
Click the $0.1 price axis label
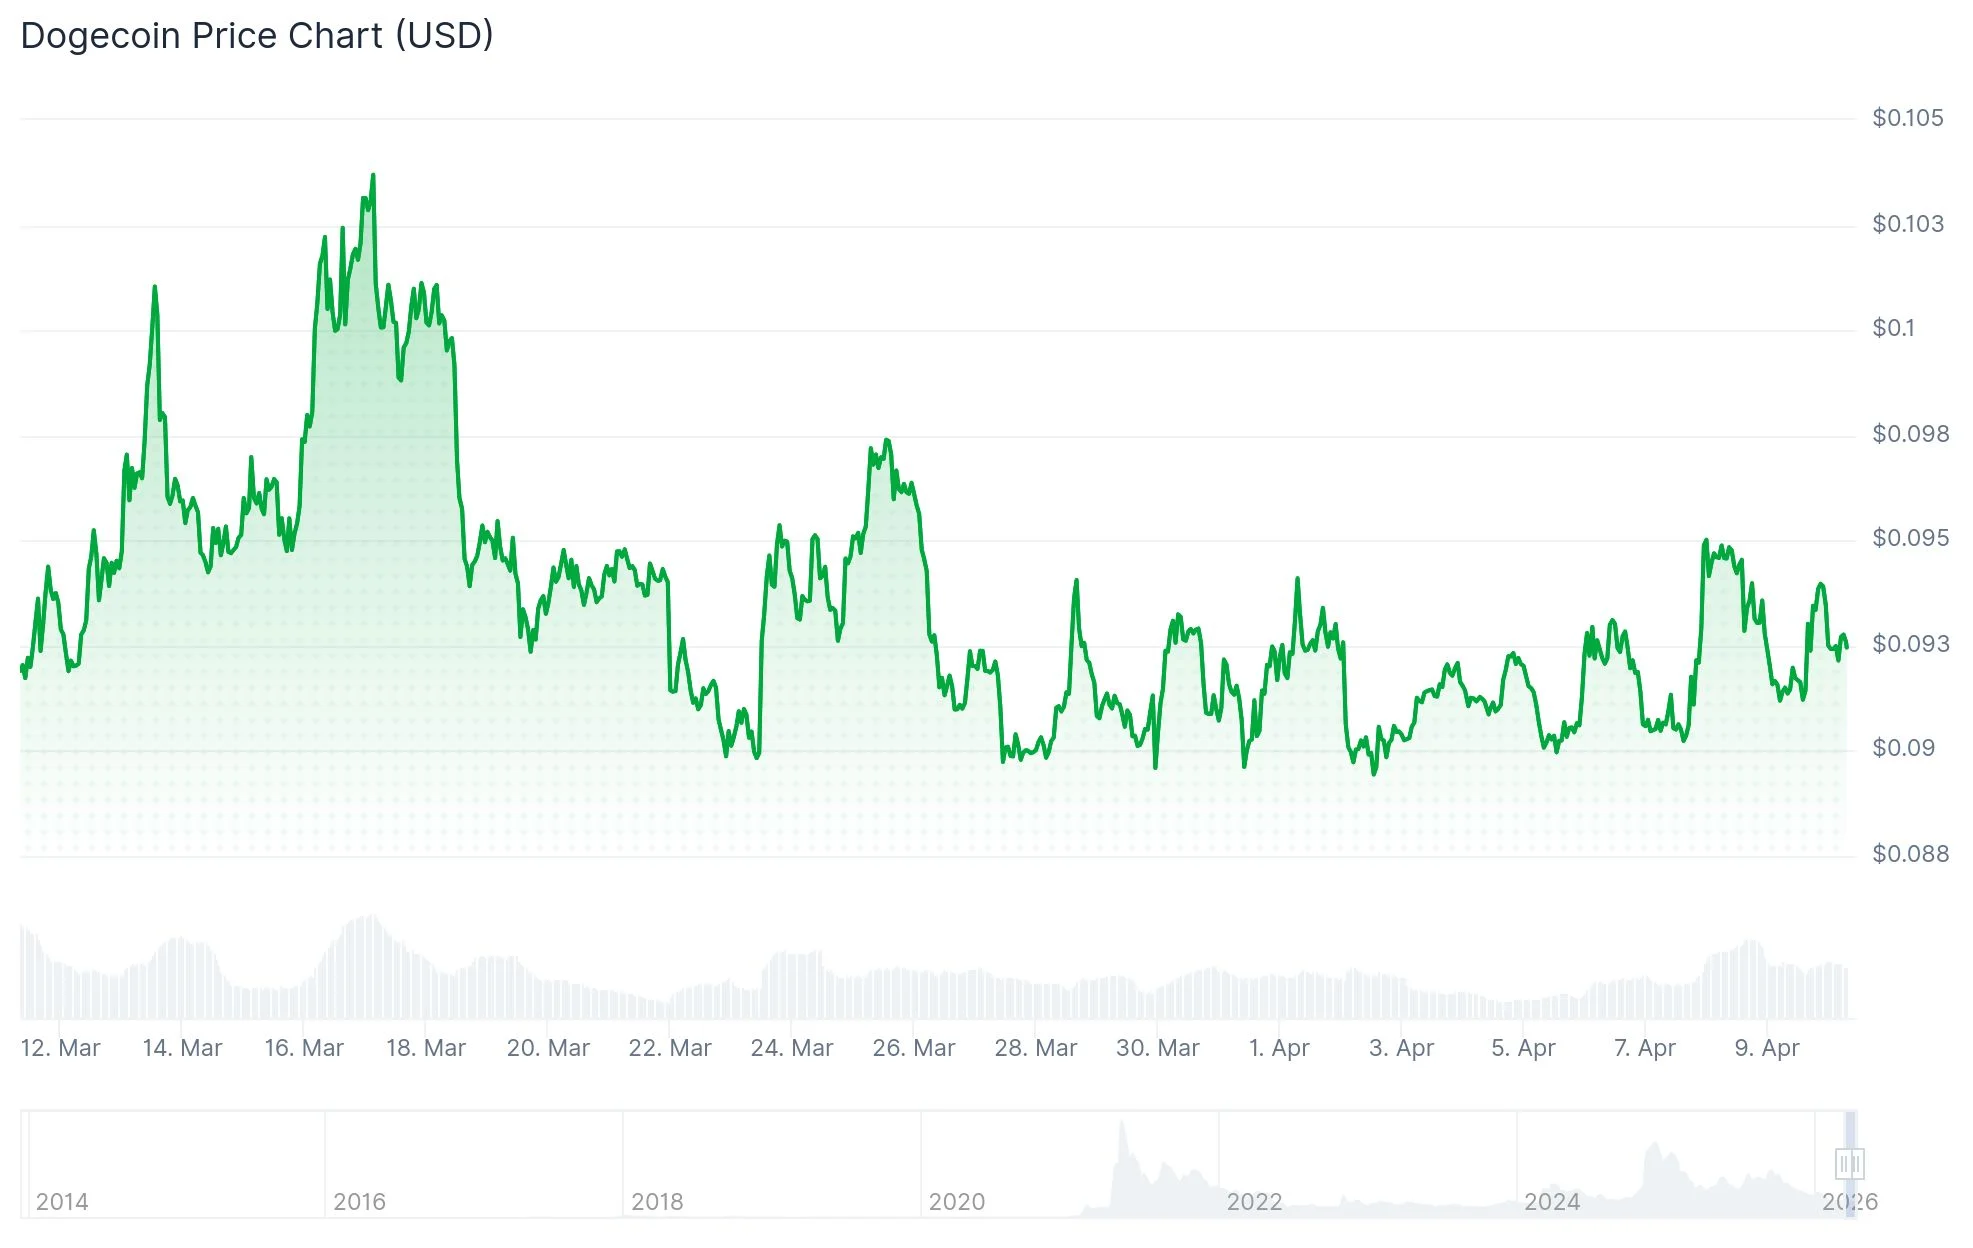[1893, 328]
